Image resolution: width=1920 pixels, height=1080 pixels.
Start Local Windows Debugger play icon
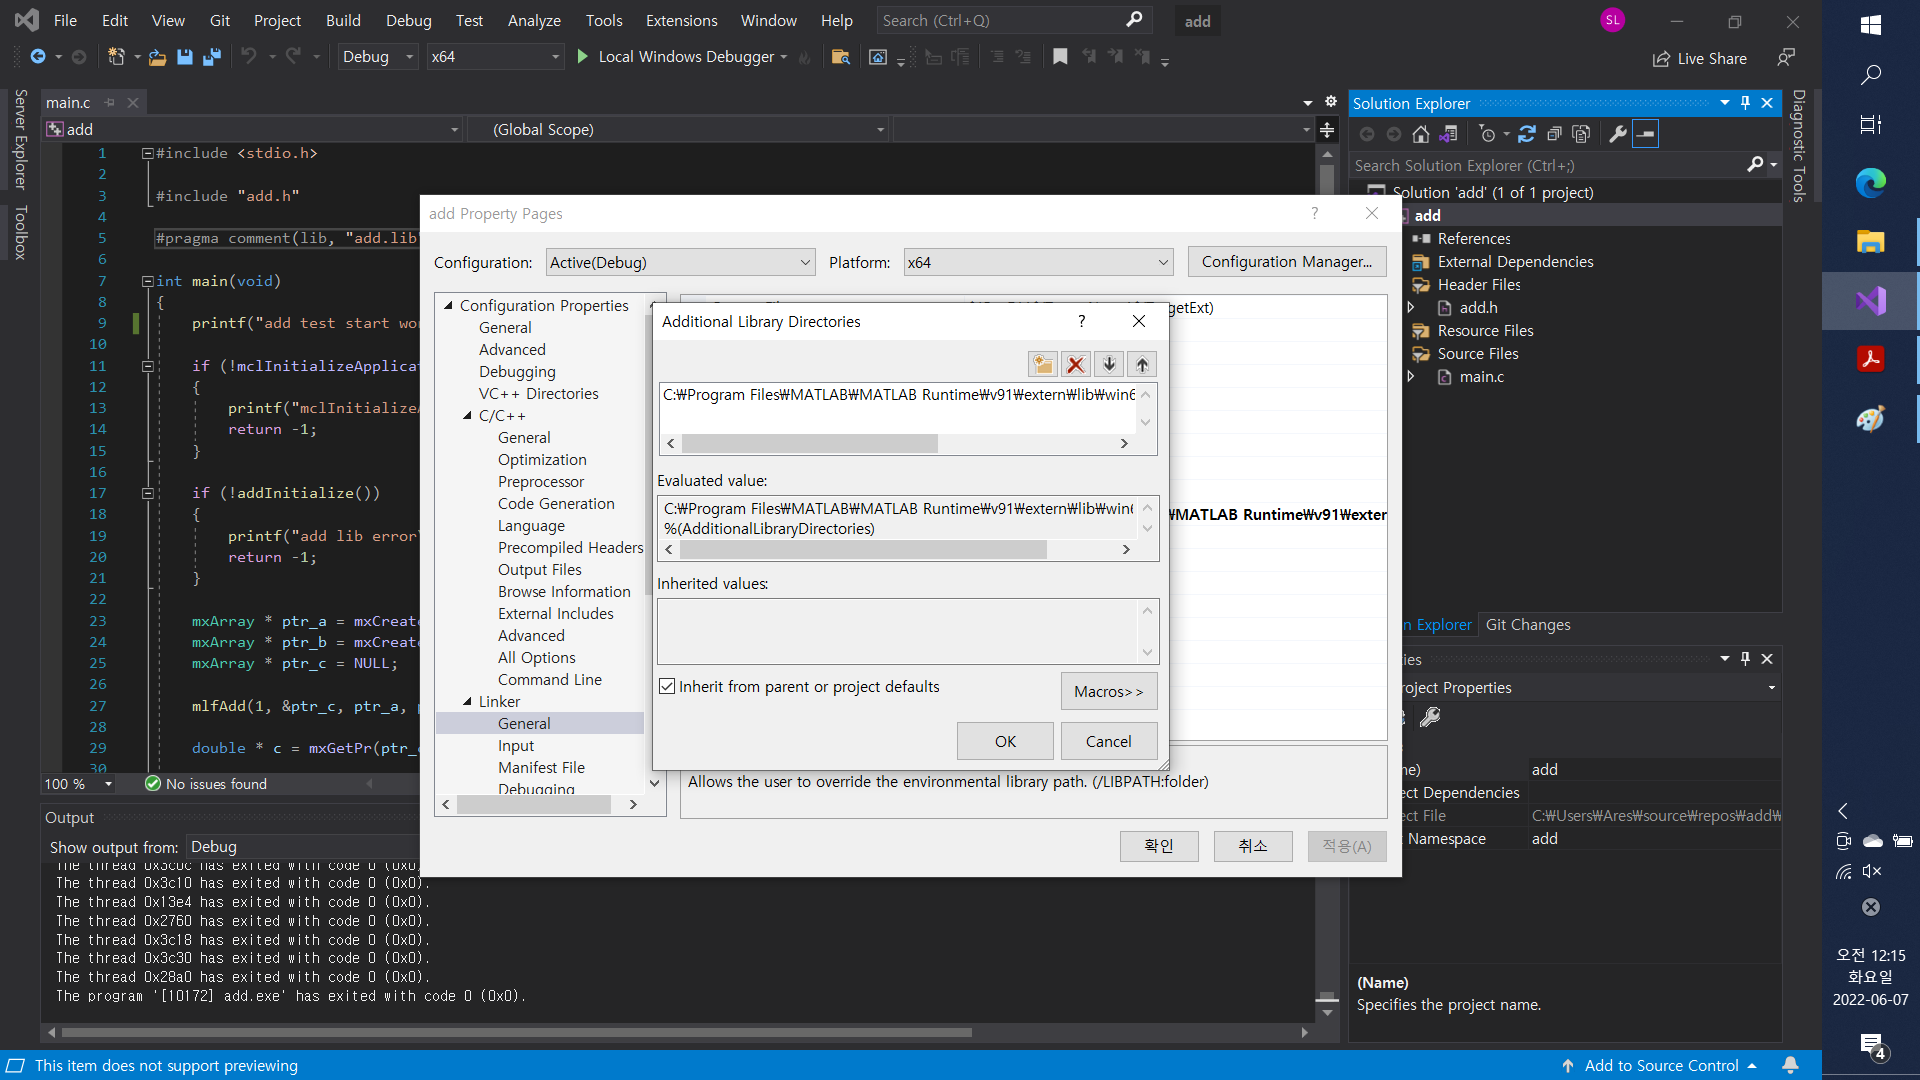(x=583, y=57)
